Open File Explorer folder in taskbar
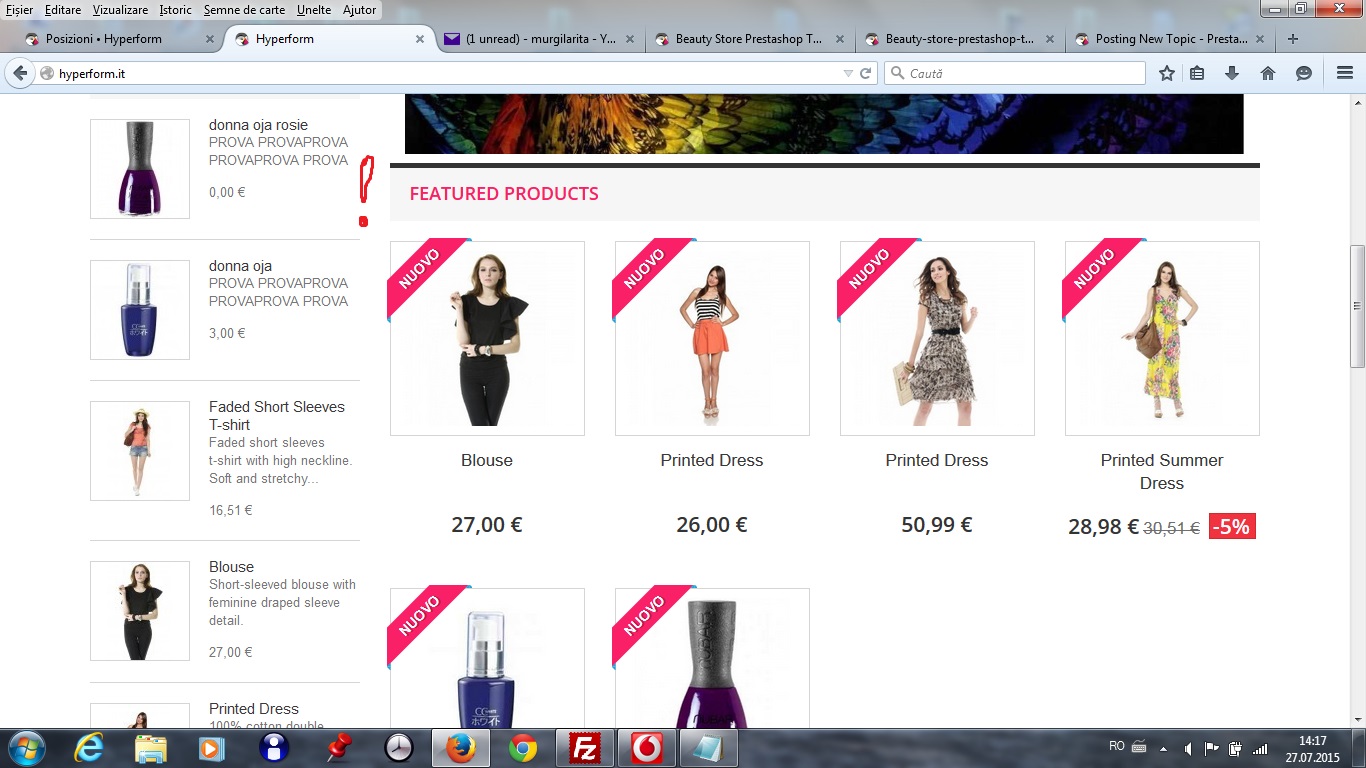1366x768 pixels. (151, 748)
